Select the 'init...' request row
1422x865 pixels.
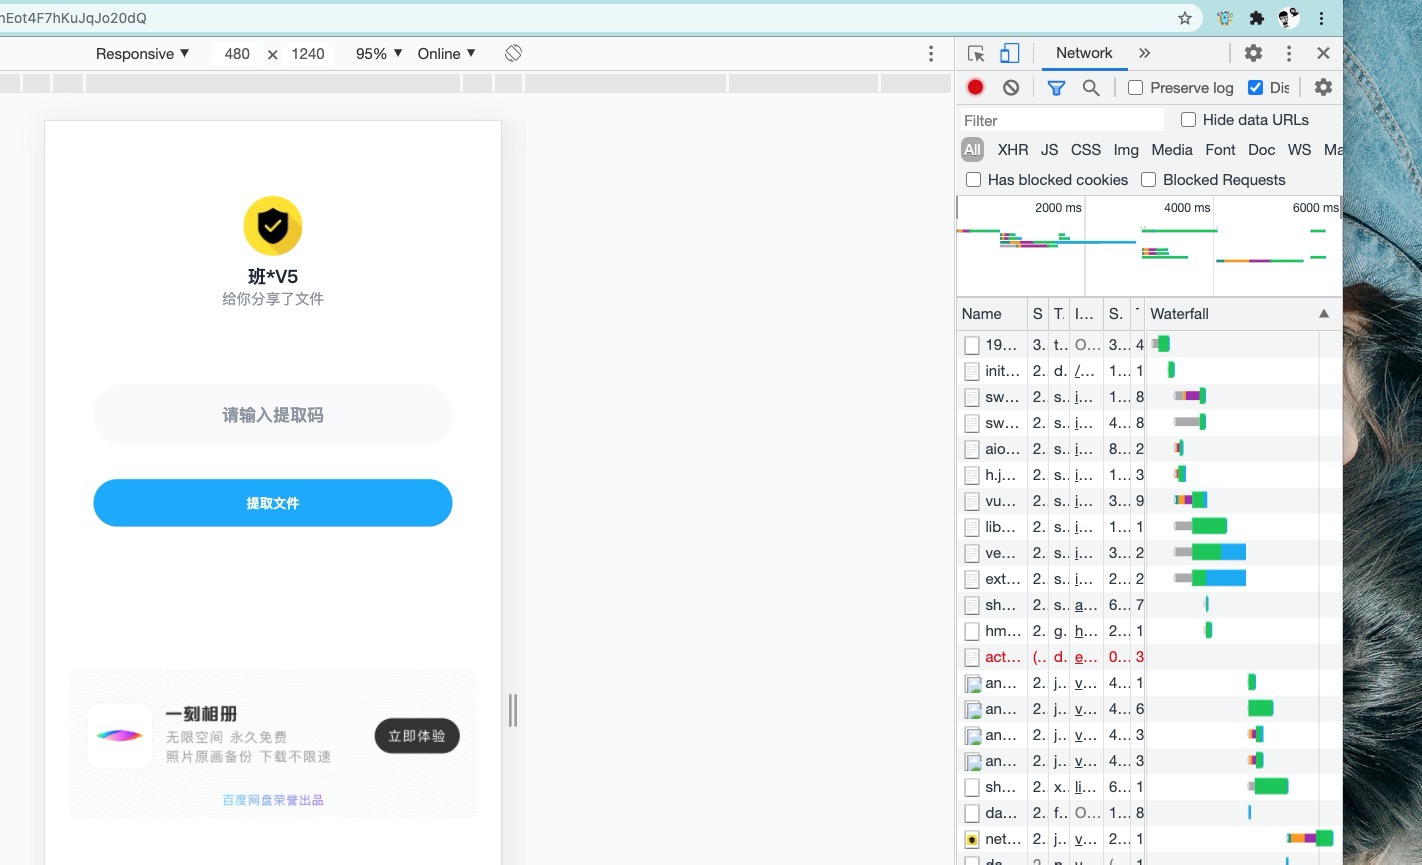coord(1149,371)
